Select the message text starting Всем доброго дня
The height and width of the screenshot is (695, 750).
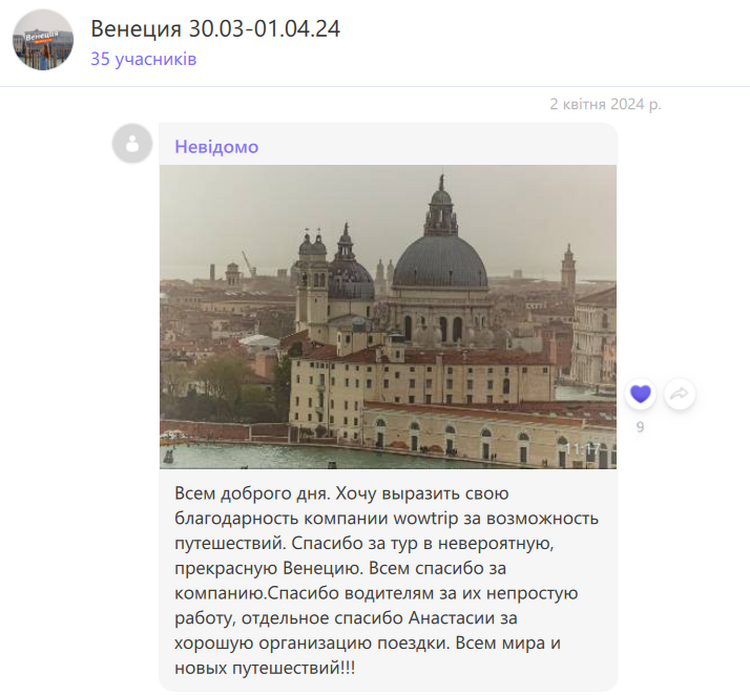[x=386, y=580]
